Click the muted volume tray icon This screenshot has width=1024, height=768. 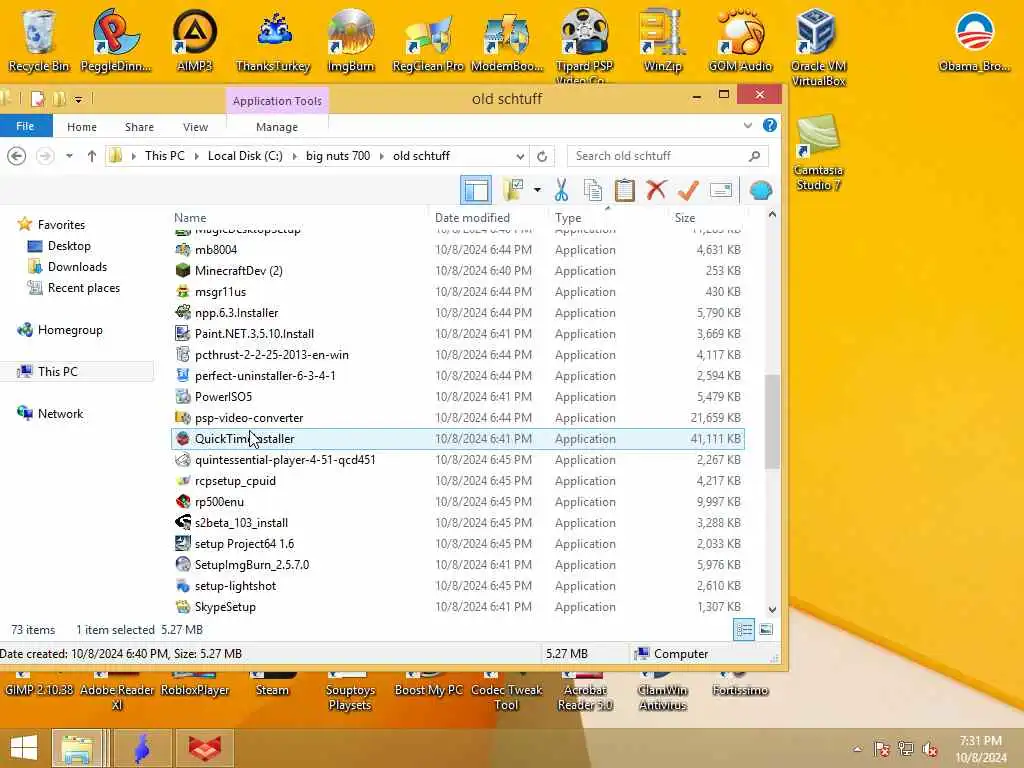(930, 749)
